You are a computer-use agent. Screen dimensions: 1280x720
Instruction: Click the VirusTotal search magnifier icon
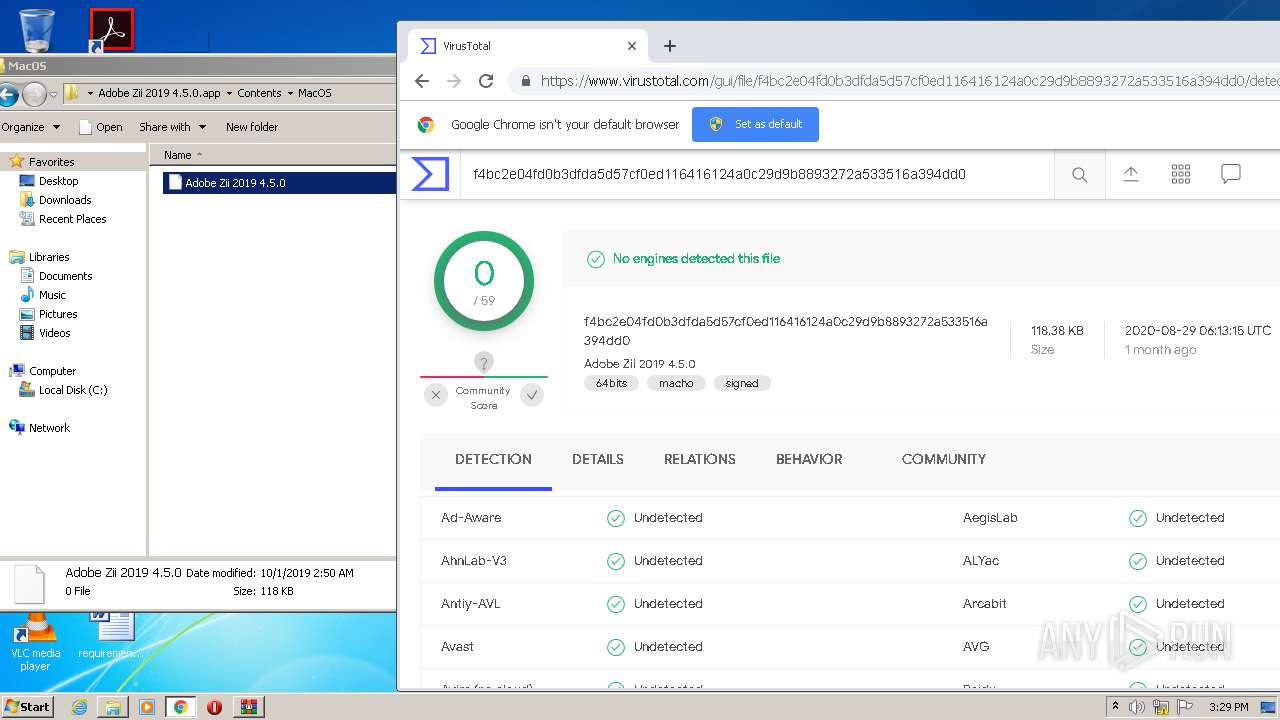click(x=1080, y=175)
